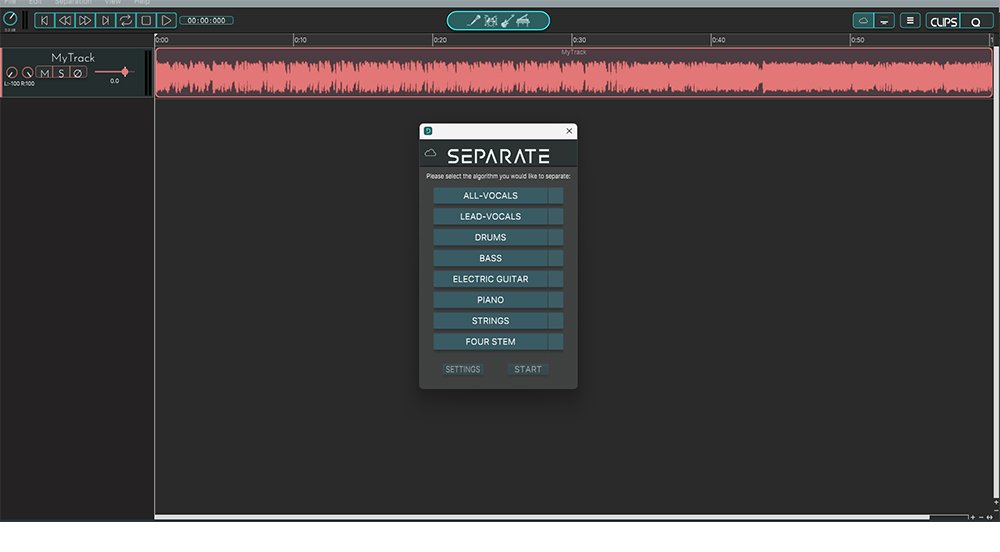Click the small box beside BASS
Viewport: 1000px width, 552px height.
pos(555,258)
